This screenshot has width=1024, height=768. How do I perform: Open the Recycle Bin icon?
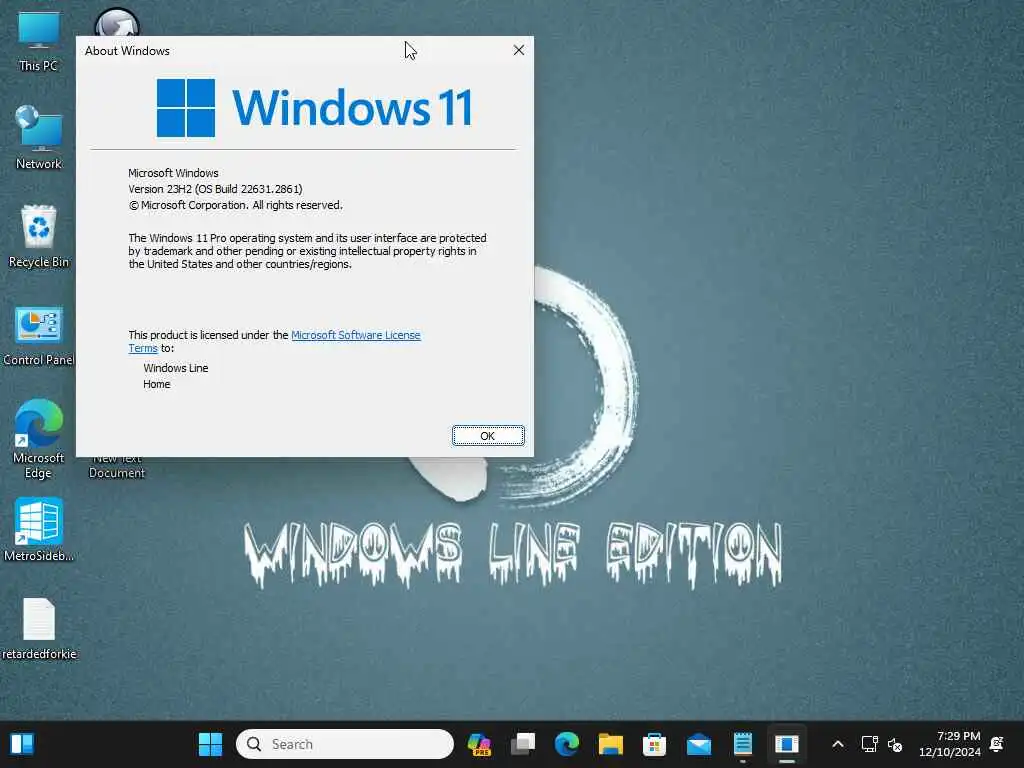coord(38,236)
